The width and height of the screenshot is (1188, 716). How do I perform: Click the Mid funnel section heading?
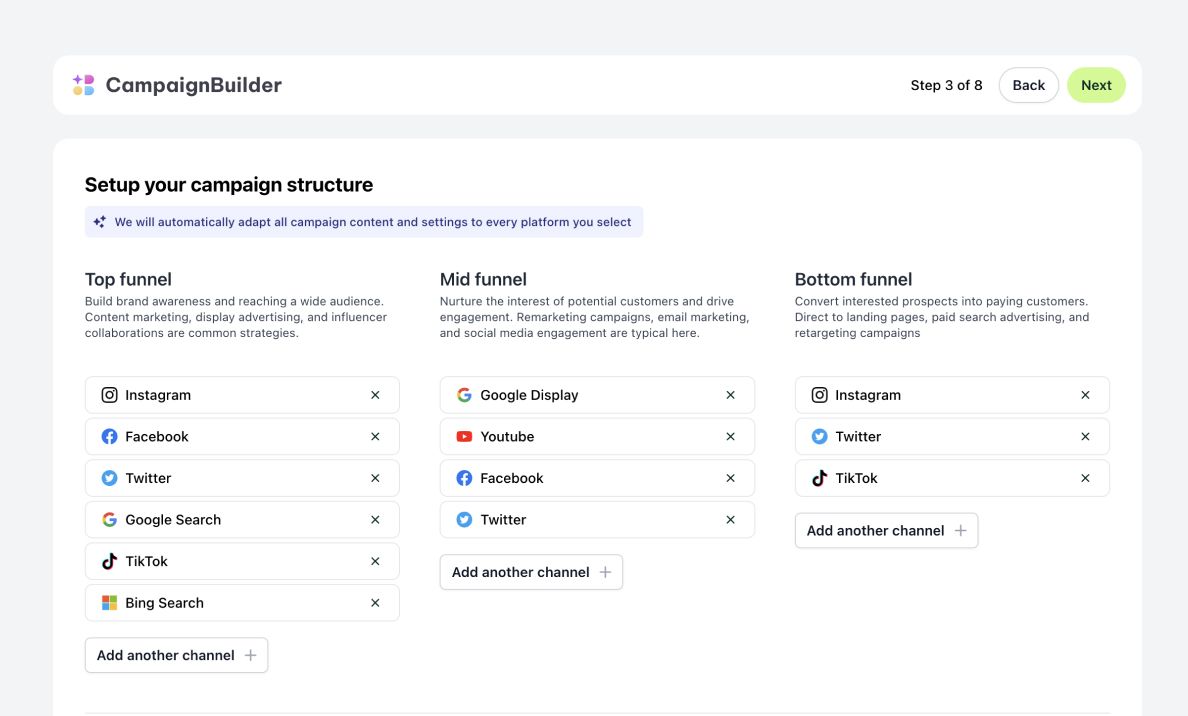[x=483, y=279]
